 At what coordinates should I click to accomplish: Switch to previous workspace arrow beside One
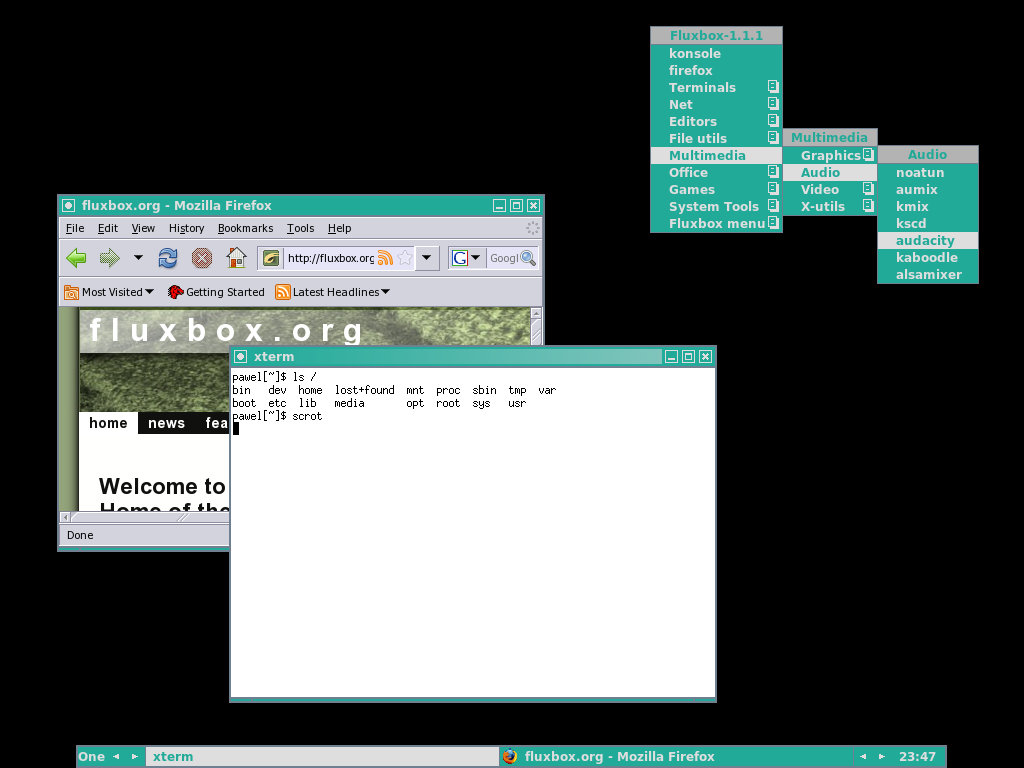(116, 756)
